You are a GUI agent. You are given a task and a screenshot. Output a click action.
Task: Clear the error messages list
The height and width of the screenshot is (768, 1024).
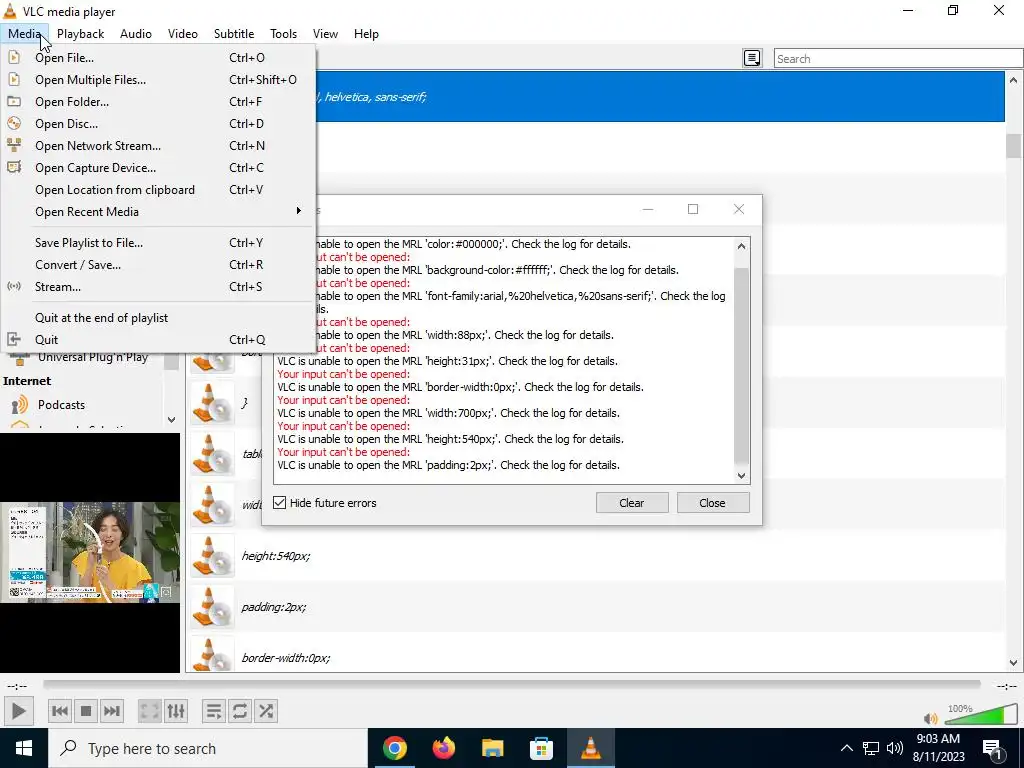pos(632,502)
